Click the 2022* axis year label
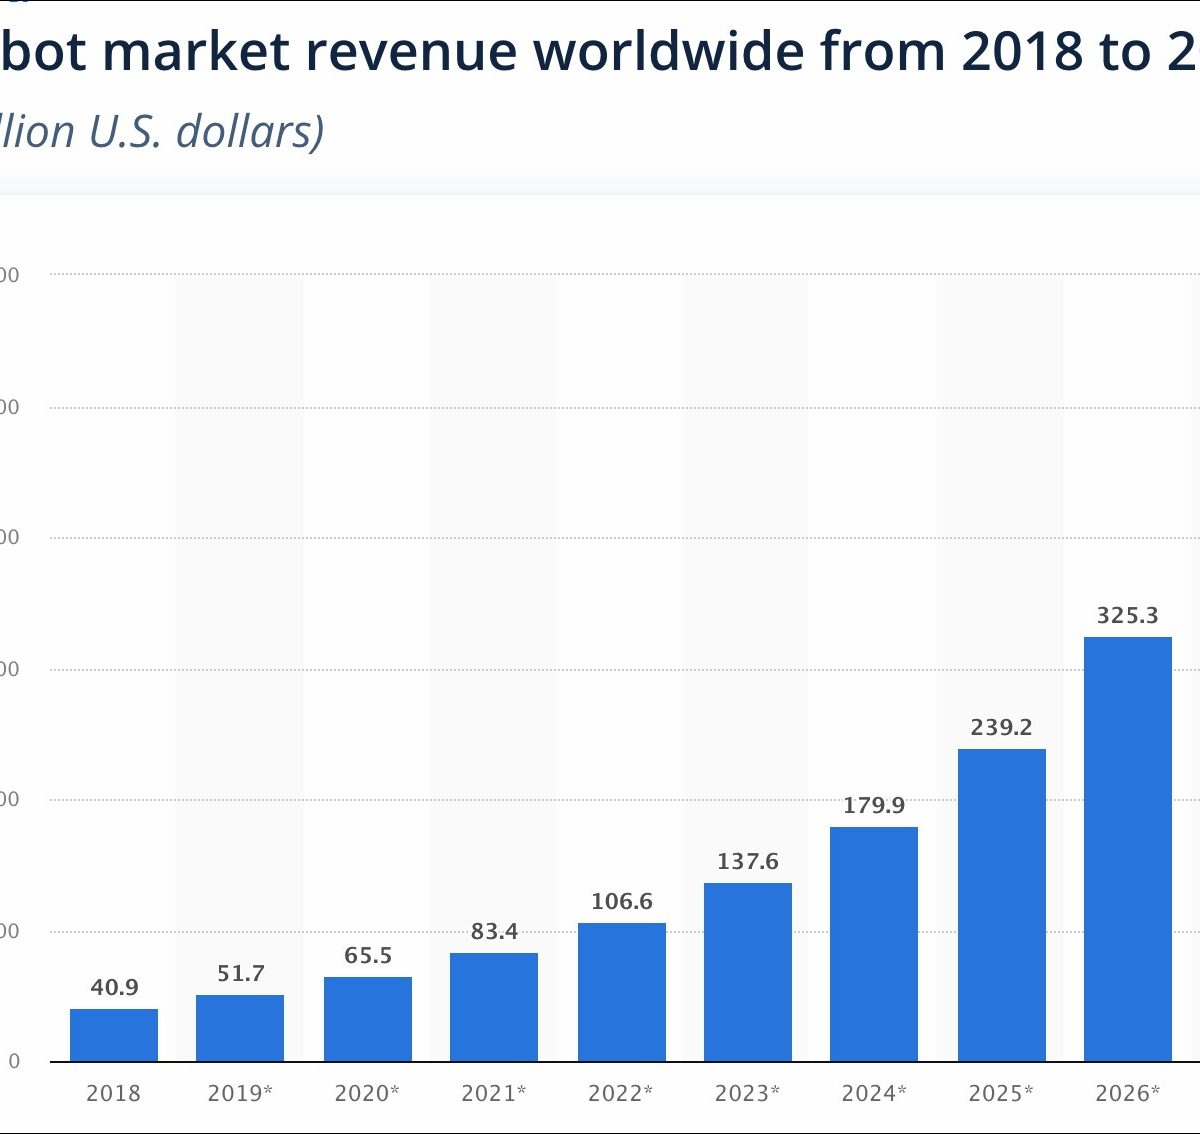This screenshot has width=1200, height=1134. pyautogui.click(x=621, y=1093)
